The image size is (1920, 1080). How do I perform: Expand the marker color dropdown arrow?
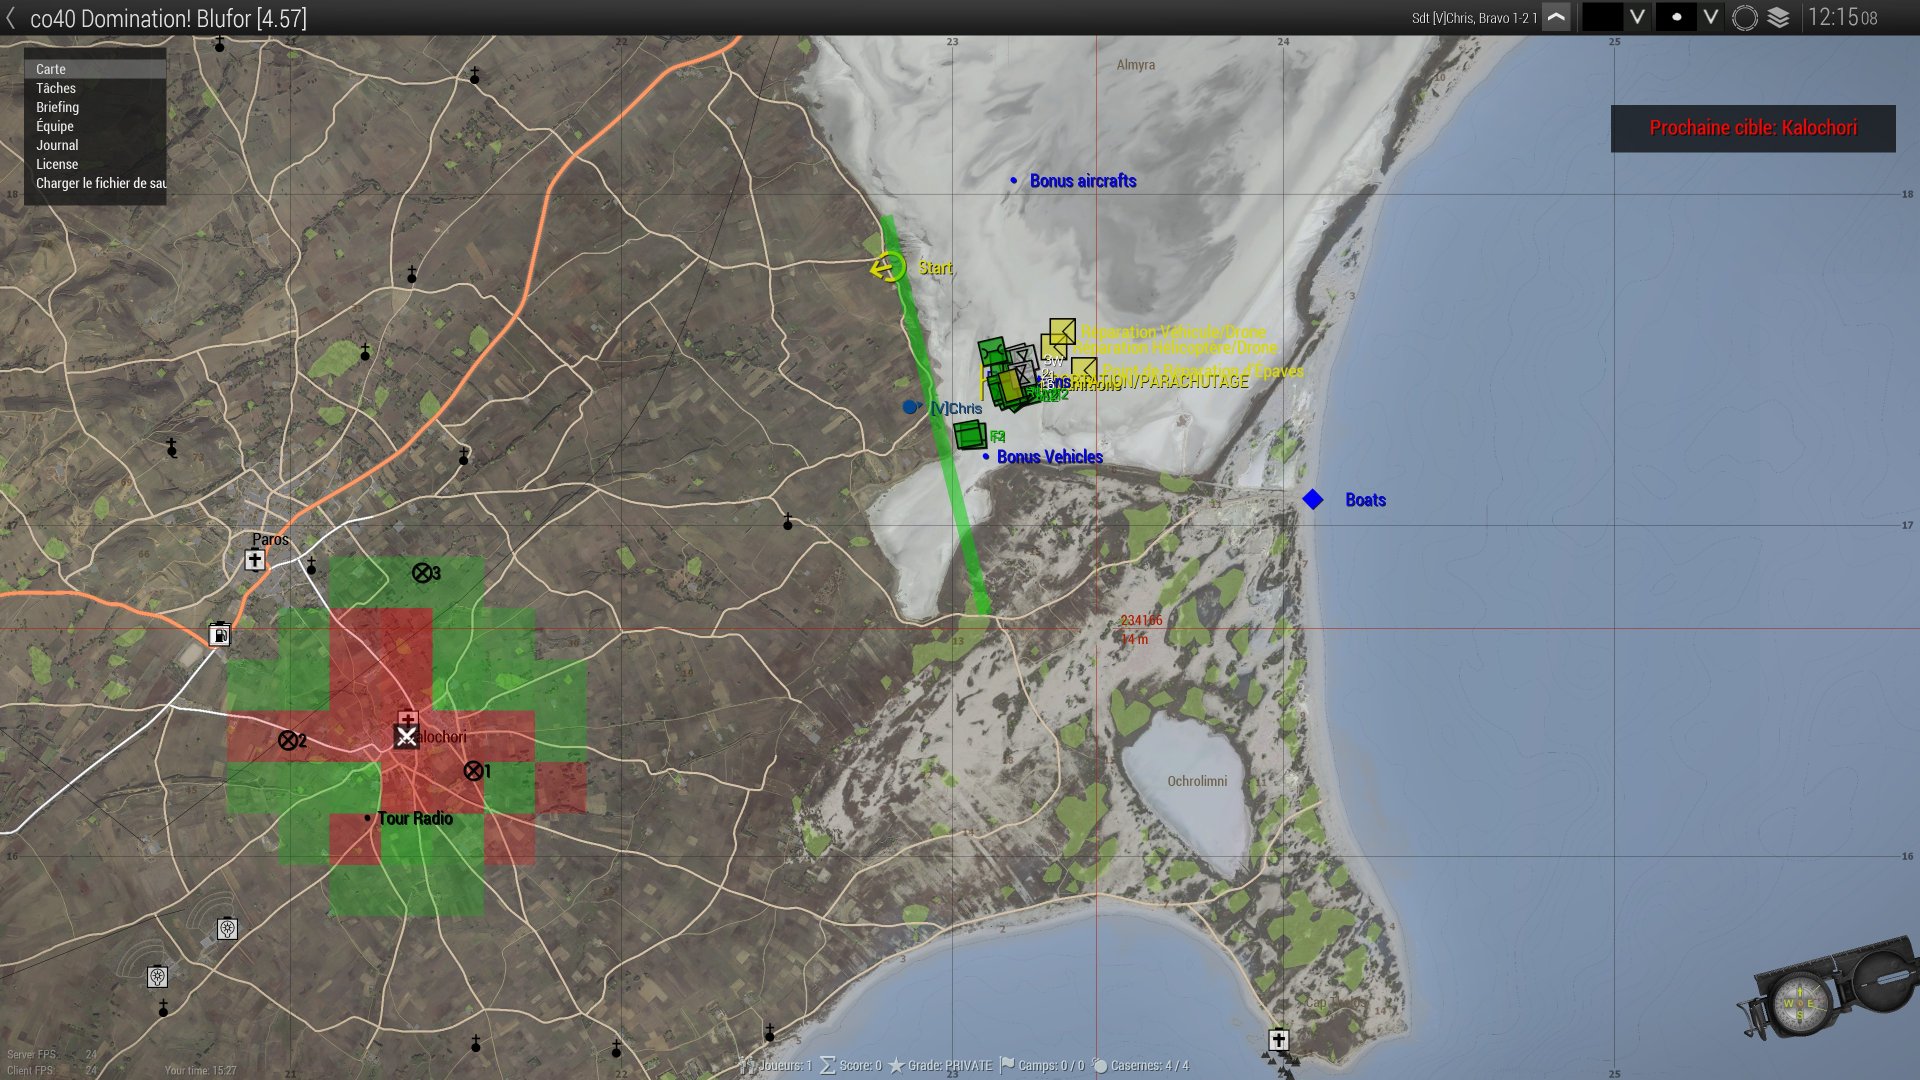pyautogui.click(x=1637, y=18)
